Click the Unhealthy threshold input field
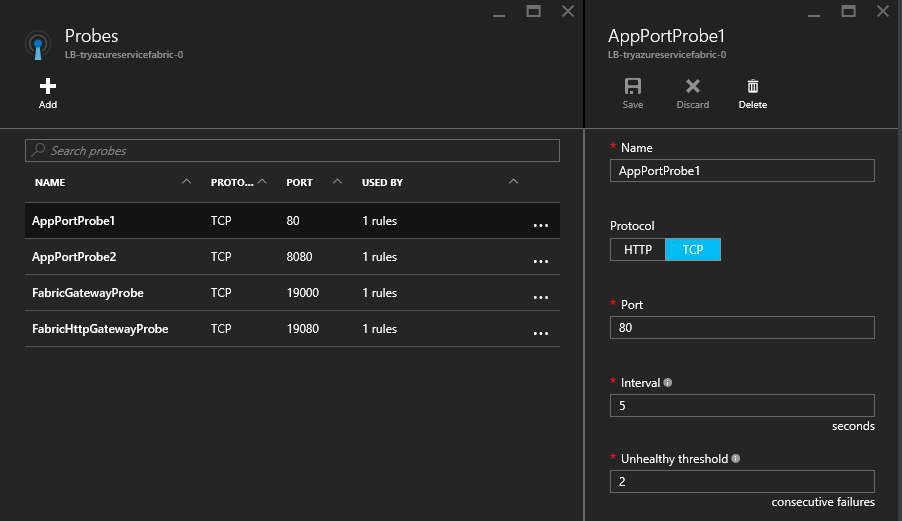 tap(742, 481)
